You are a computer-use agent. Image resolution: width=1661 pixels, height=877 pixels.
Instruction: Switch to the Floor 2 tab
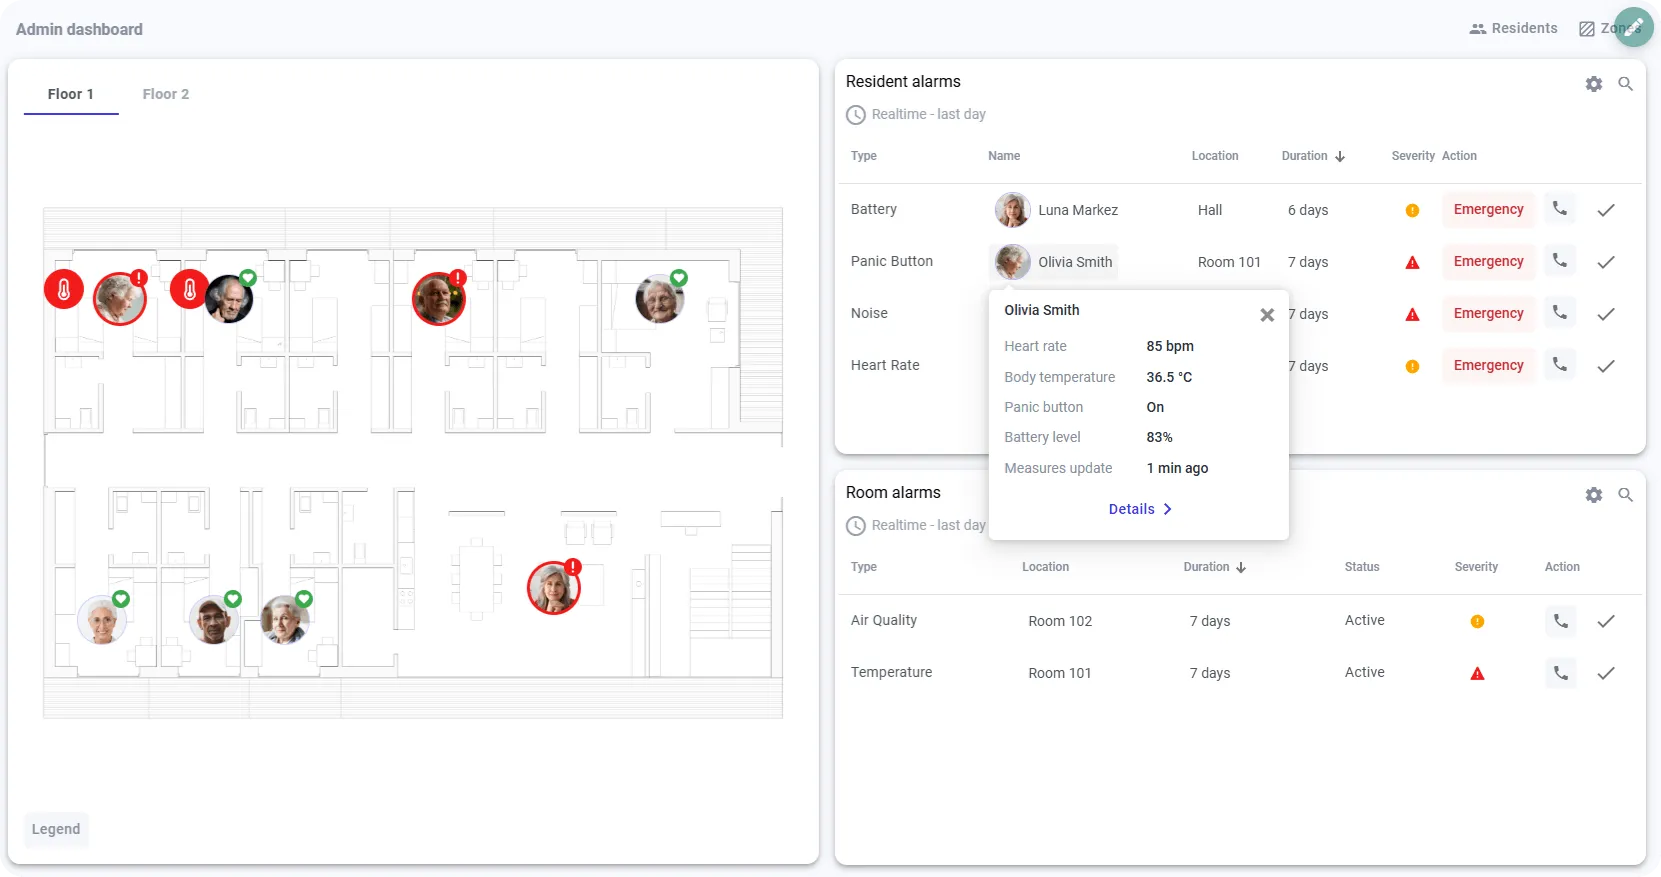165,94
